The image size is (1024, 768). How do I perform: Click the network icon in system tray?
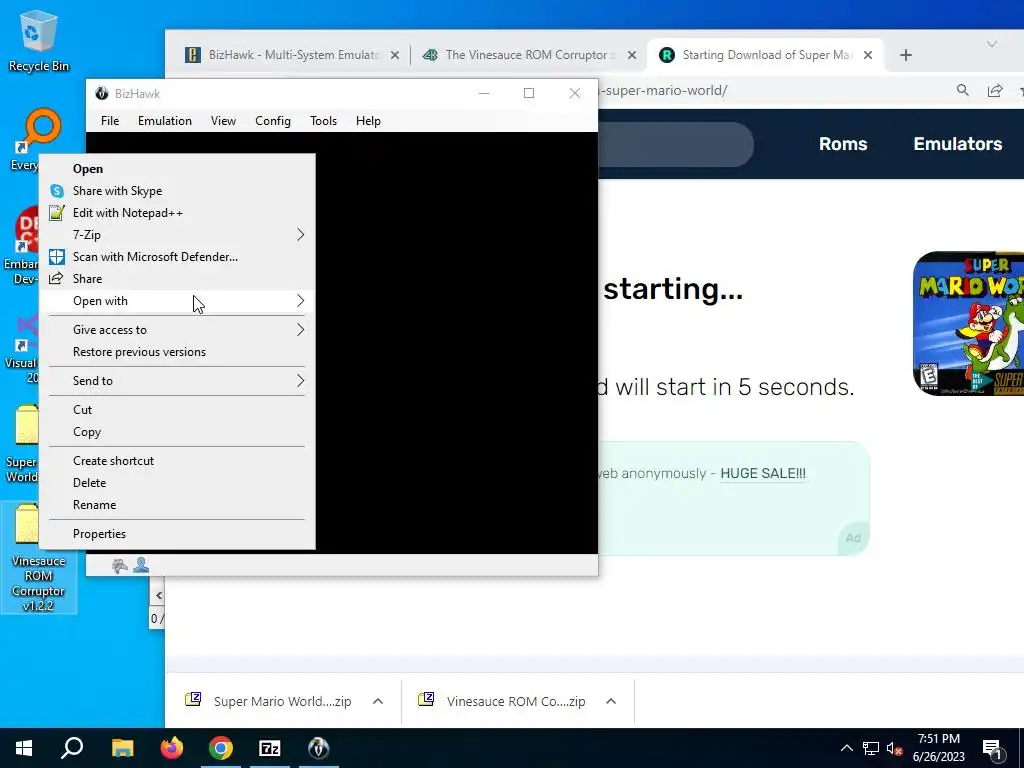tap(871, 749)
